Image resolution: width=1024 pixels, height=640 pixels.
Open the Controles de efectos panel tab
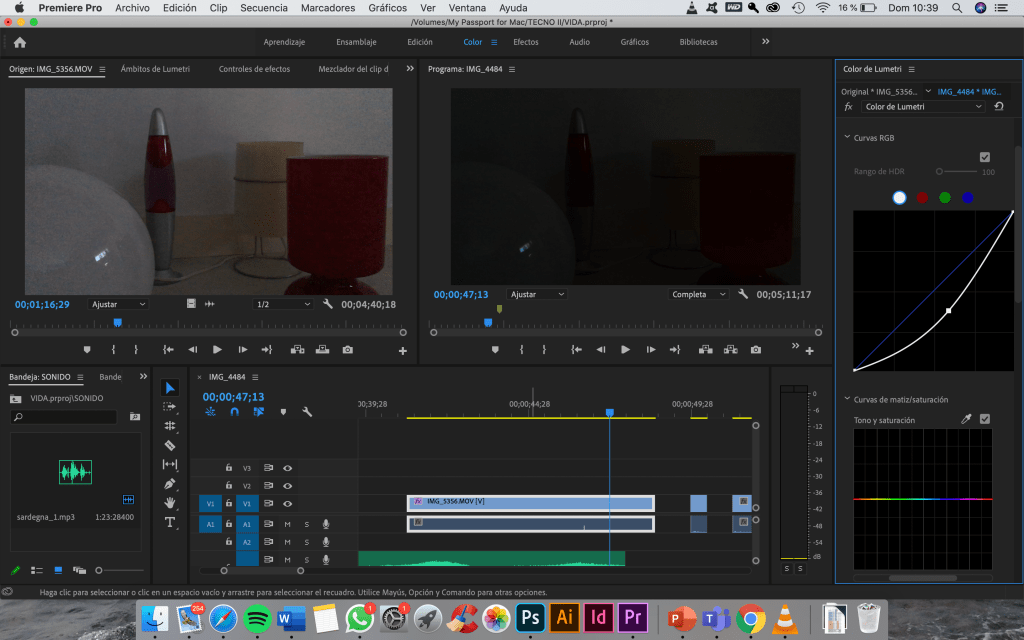point(255,69)
